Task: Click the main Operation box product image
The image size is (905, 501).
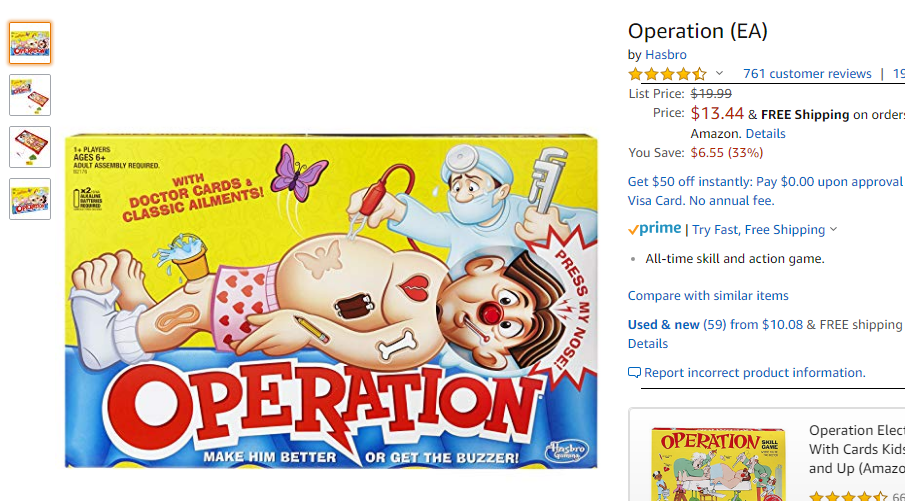Action: [331, 301]
